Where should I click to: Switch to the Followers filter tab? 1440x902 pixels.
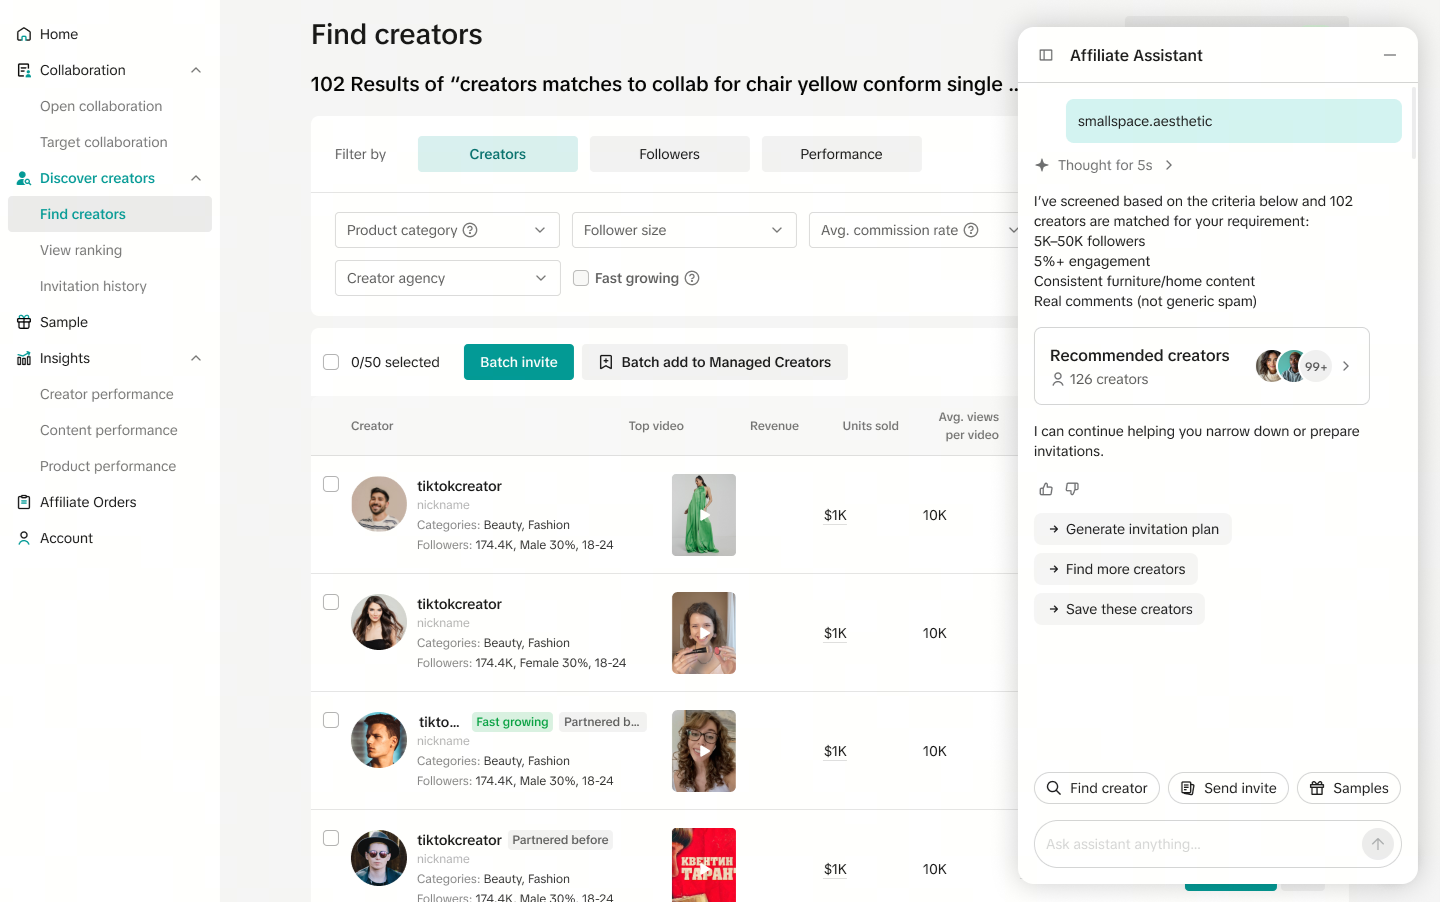point(670,154)
